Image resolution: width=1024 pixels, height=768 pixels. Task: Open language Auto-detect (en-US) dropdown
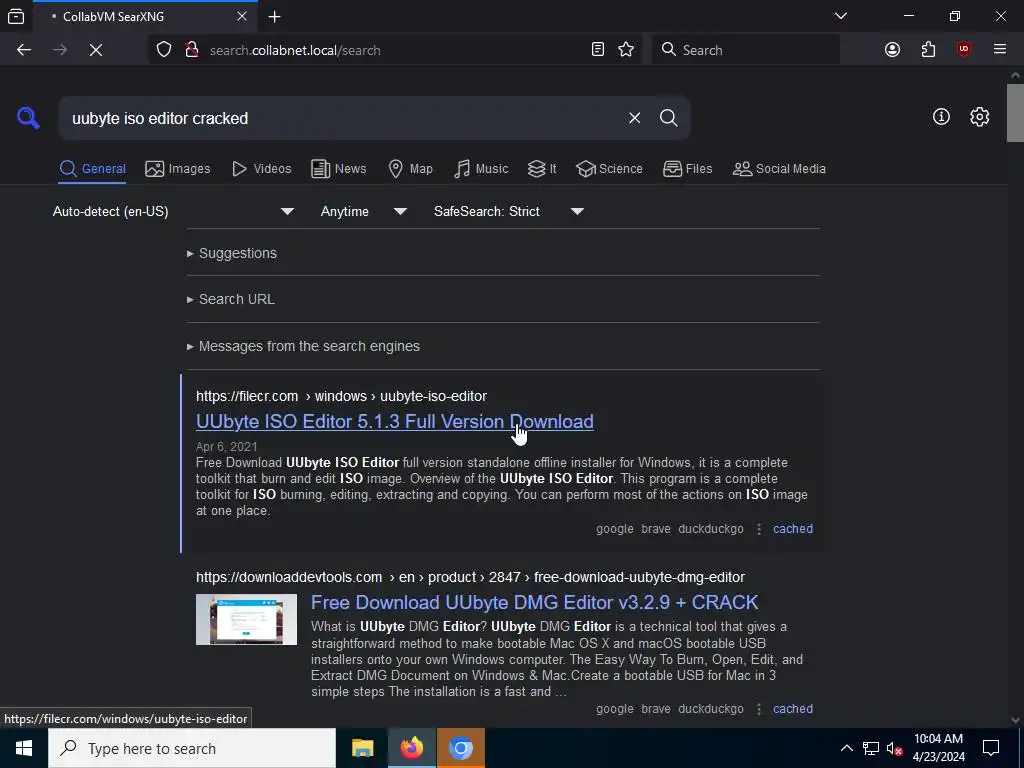(x=174, y=212)
